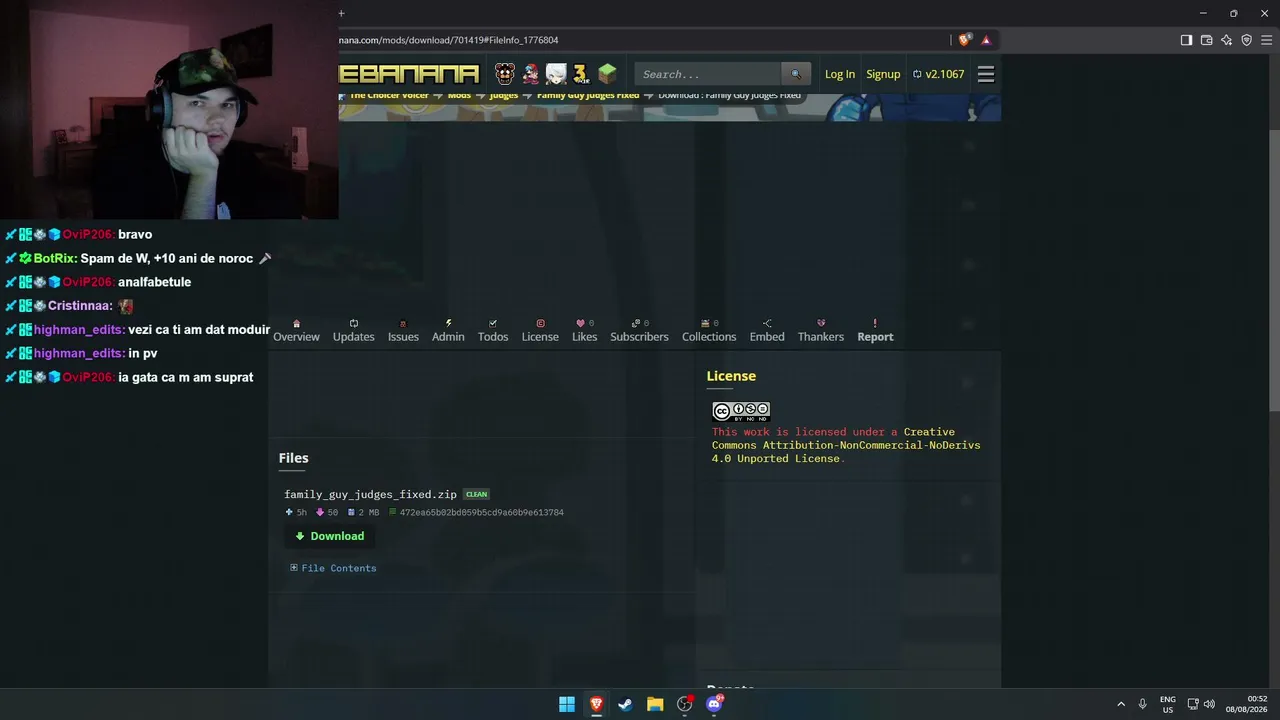Open Steam from the taskbar
This screenshot has height=720, width=1280.
point(625,704)
